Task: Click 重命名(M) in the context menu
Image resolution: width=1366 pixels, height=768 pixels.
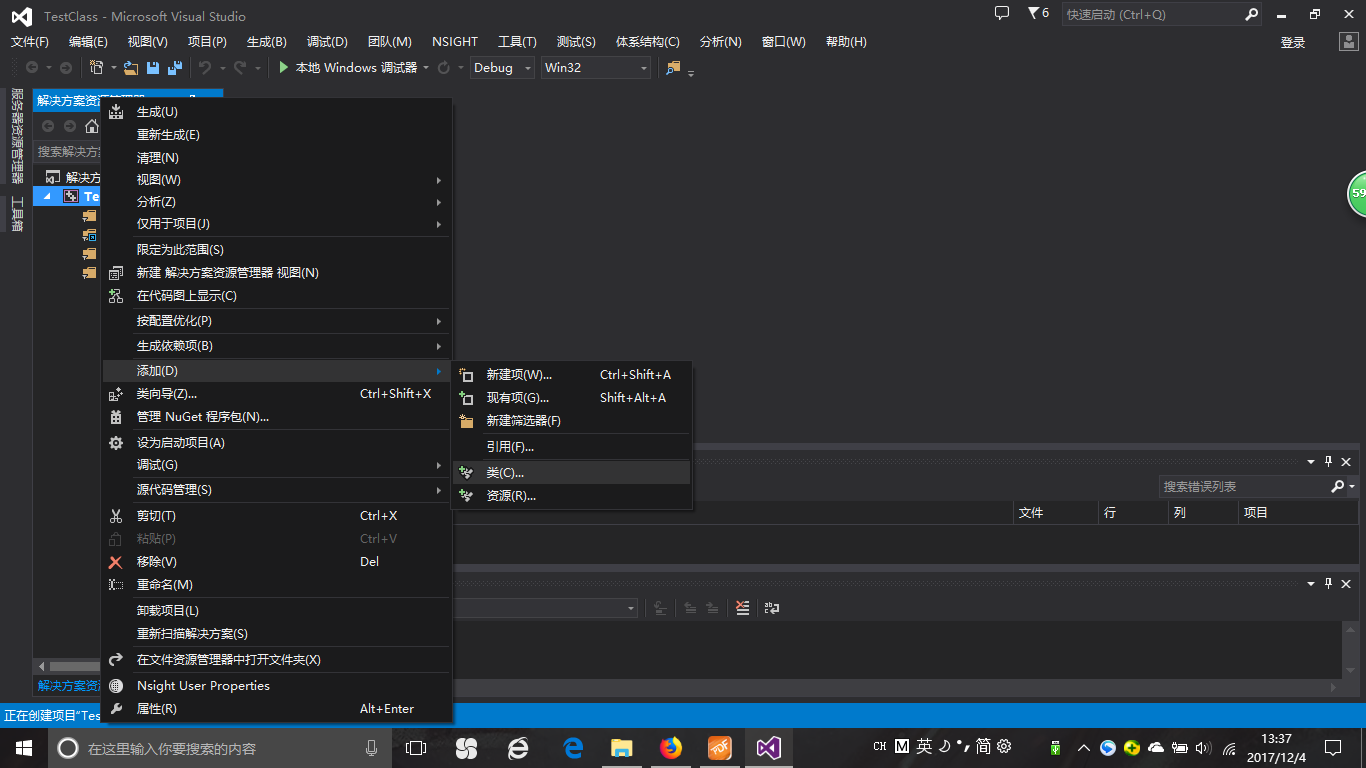Action: click(x=277, y=584)
